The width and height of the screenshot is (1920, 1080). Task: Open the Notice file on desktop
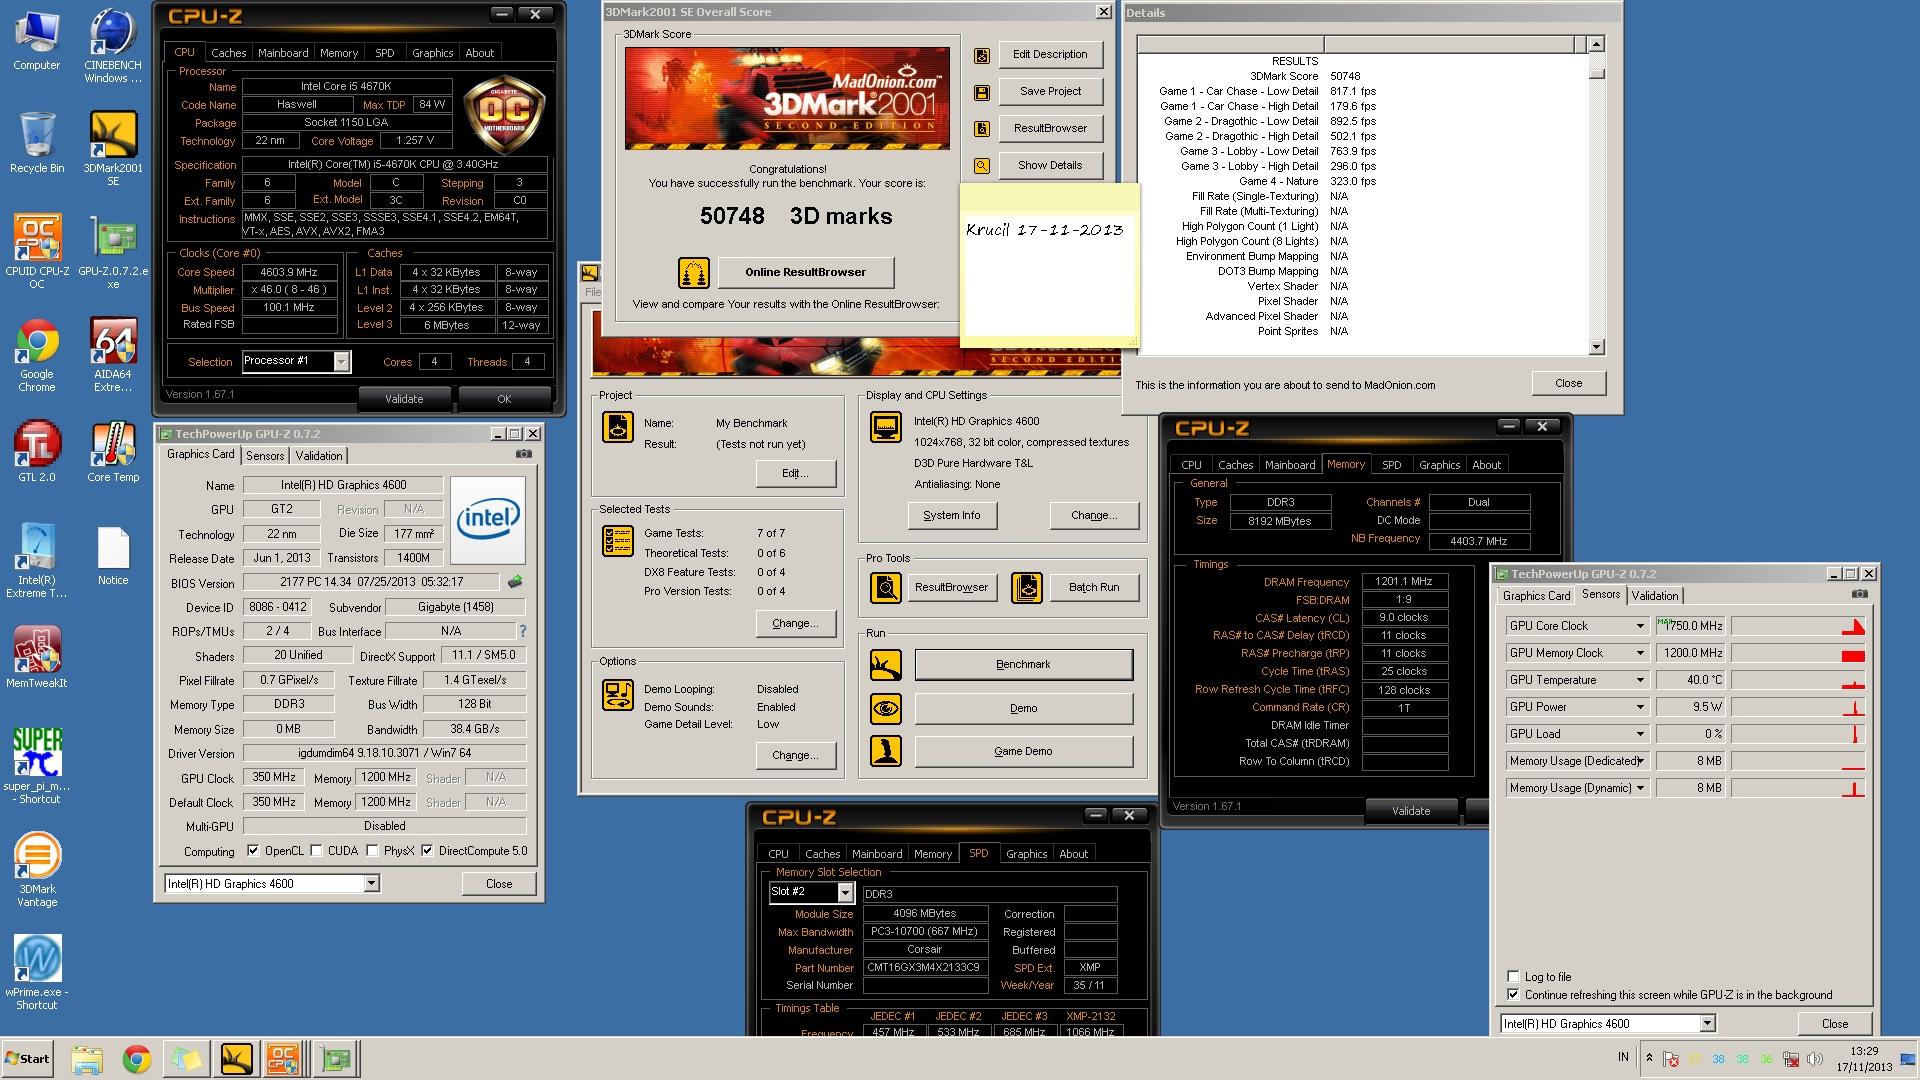[x=113, y=555]
